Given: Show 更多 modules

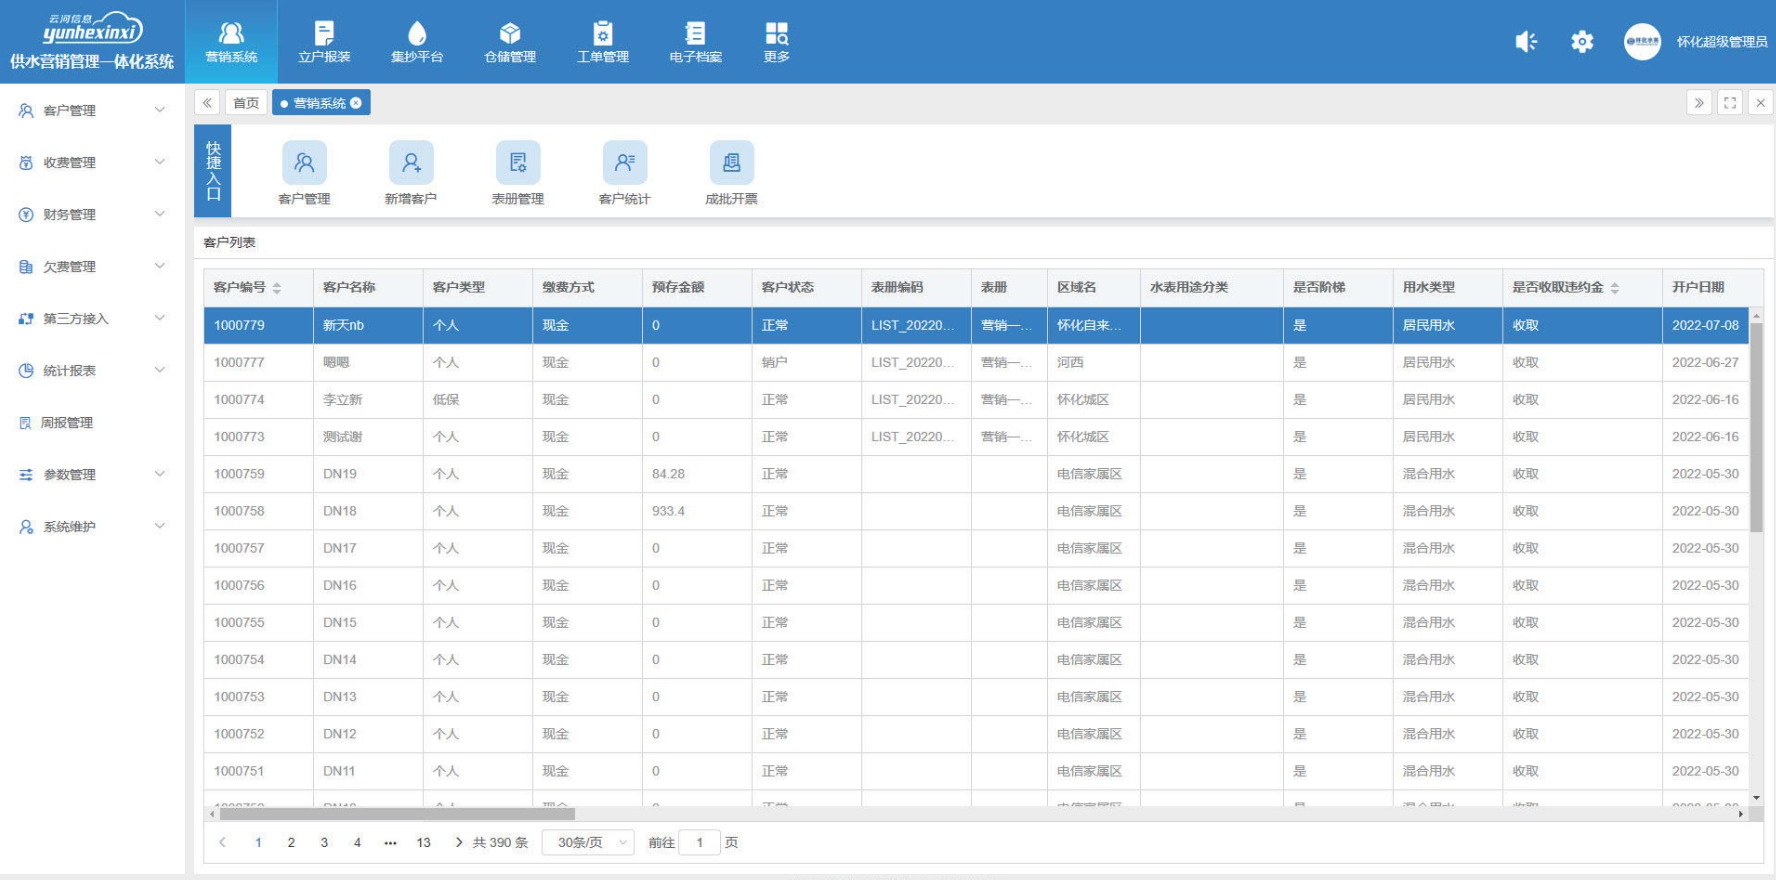Looking at the screenshot, I should click(777, 42).
